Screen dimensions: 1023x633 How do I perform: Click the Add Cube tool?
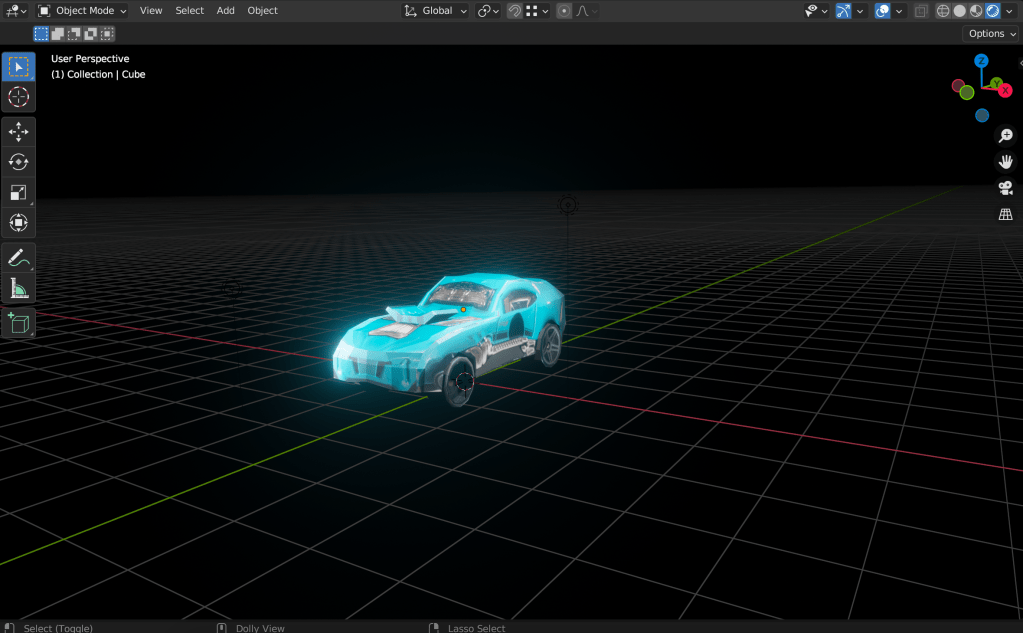click(18, 323)
